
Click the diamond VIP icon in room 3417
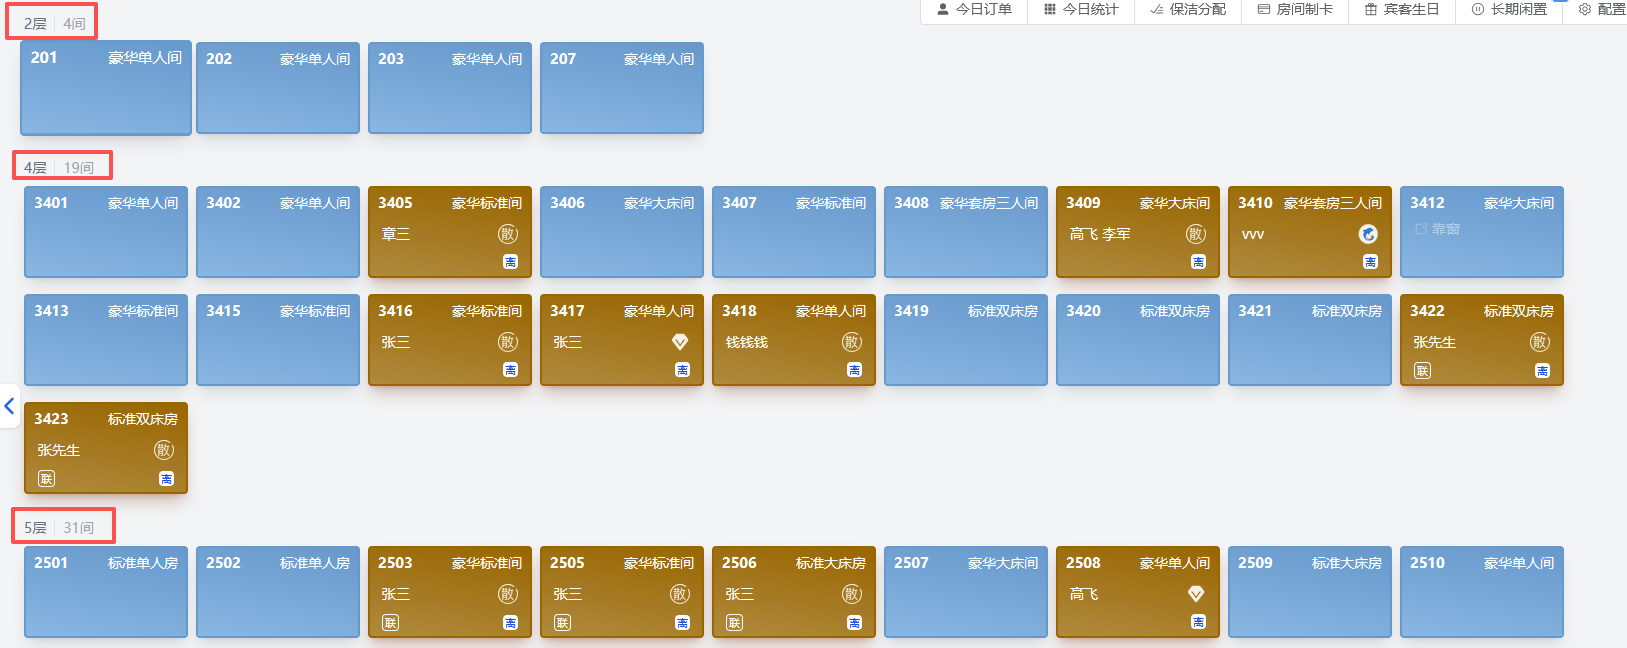point(680,342)
